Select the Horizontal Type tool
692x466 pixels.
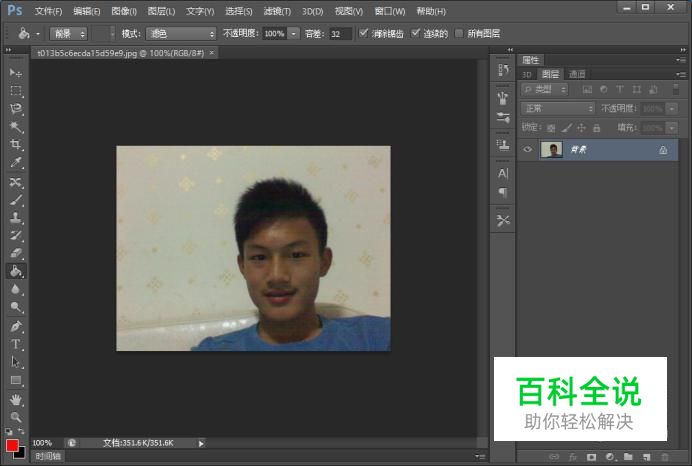(x=16, y=344)
